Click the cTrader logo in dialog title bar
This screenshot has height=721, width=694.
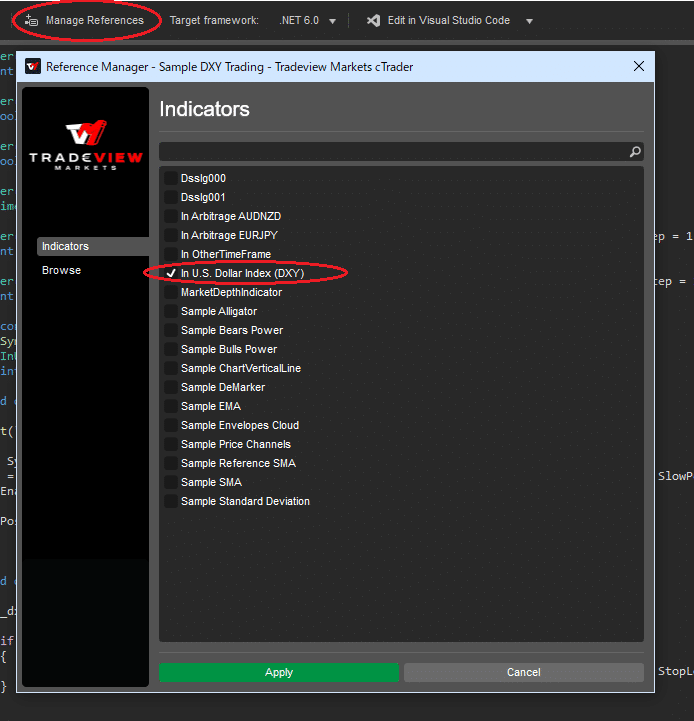click(33, 67)
